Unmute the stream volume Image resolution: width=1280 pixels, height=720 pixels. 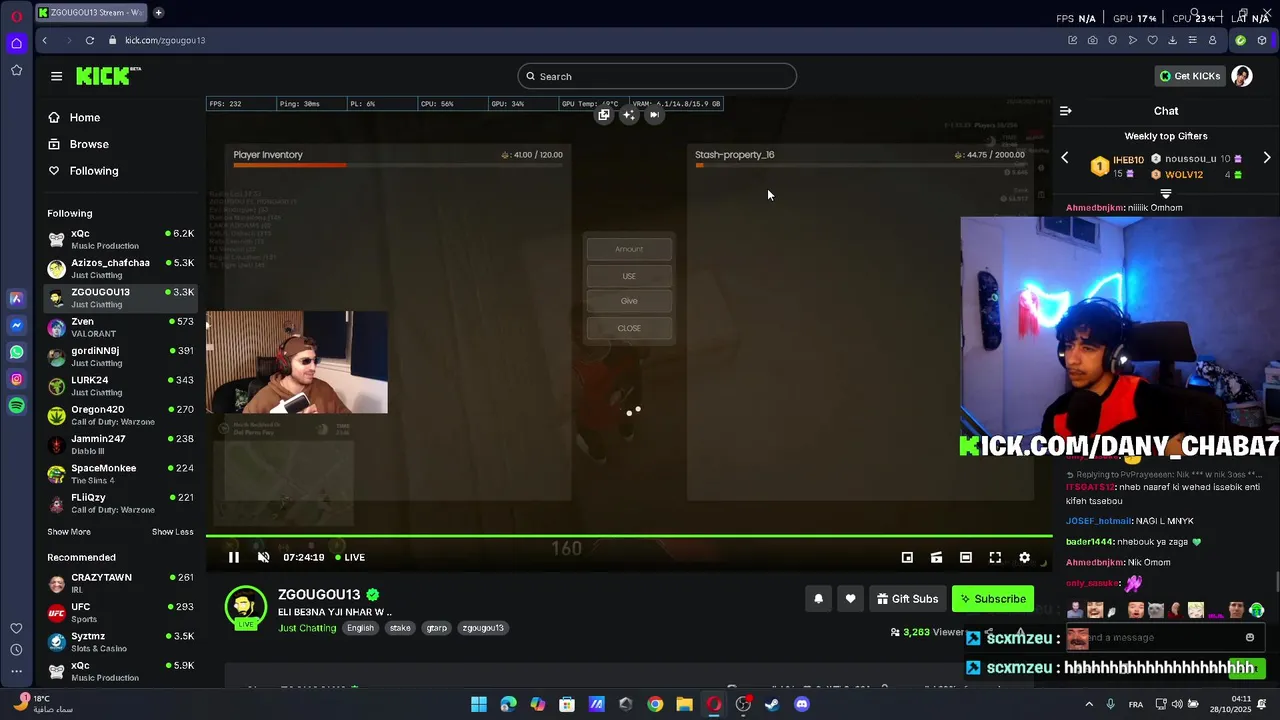point(263,558)
